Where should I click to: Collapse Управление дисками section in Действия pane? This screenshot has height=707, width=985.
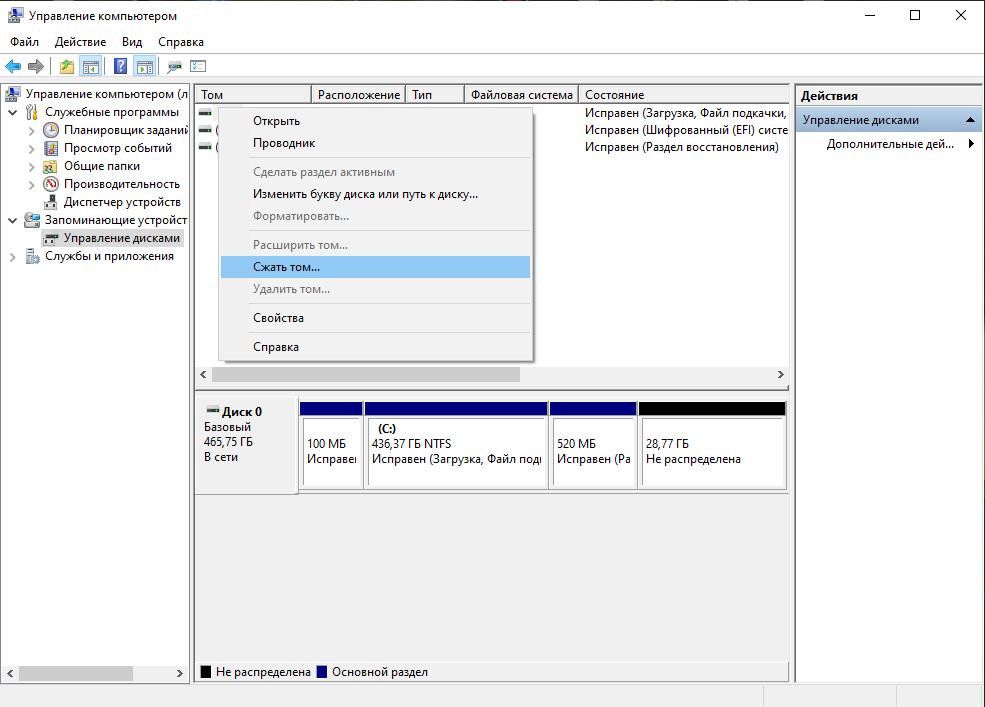pyautogui.click(x=970, y=119)
